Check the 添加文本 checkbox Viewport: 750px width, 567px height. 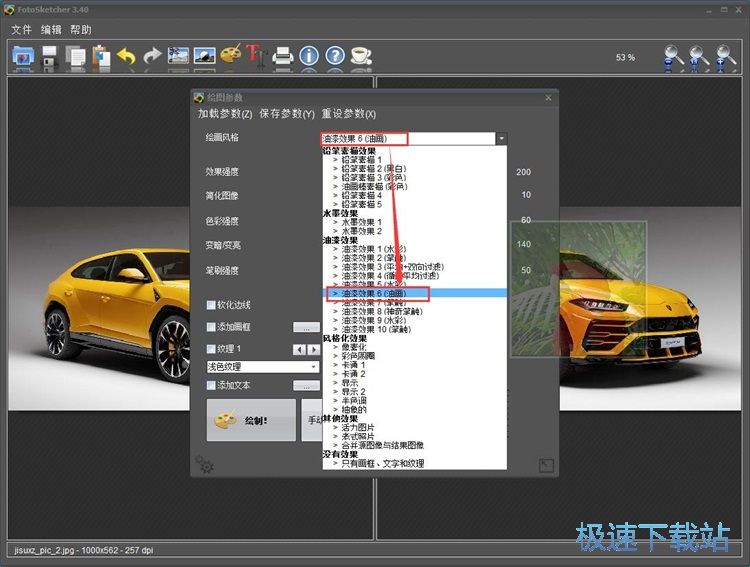coord(211,385)
